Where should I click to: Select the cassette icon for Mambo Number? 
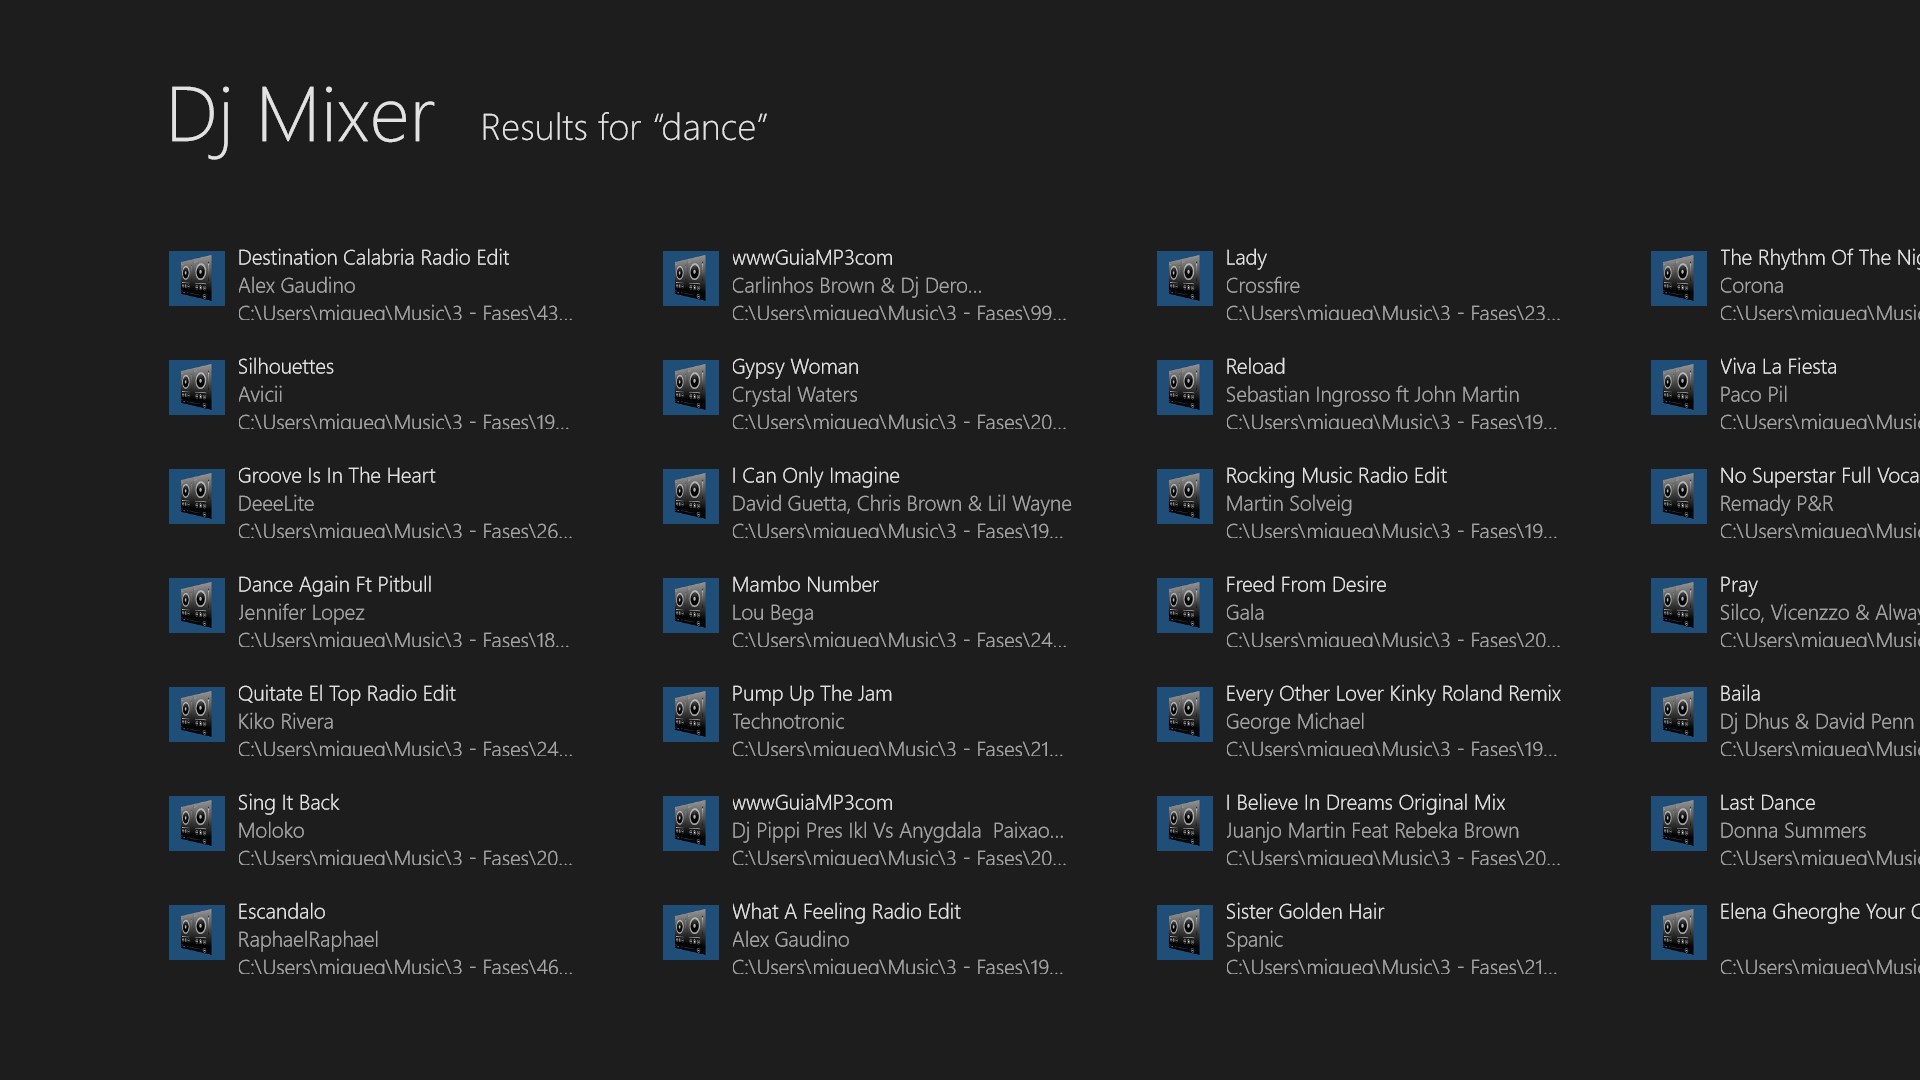click(690, 605)
